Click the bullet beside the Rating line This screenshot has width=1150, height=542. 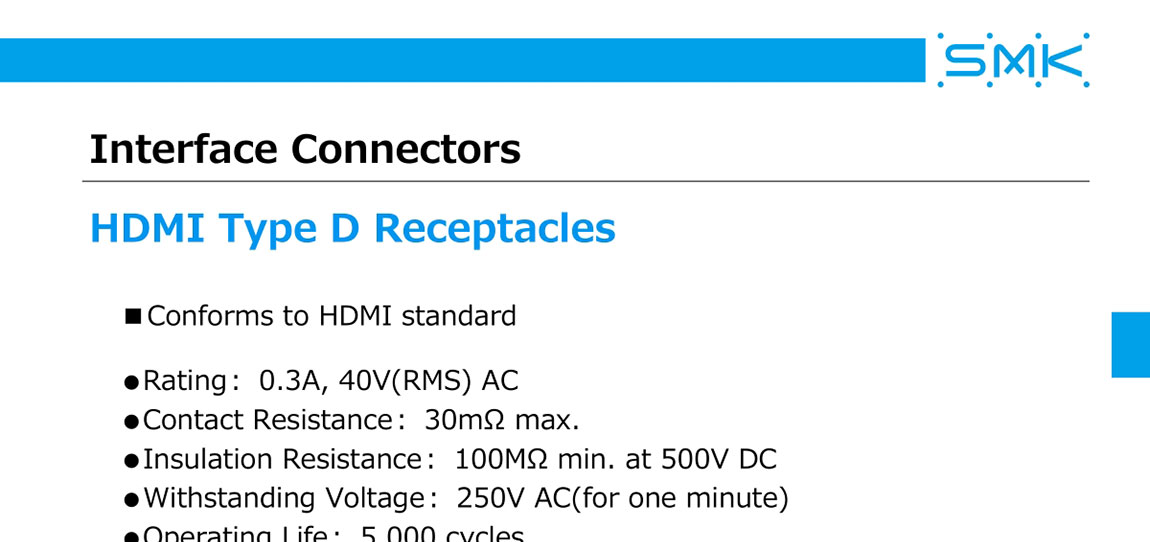pos(130,382)
